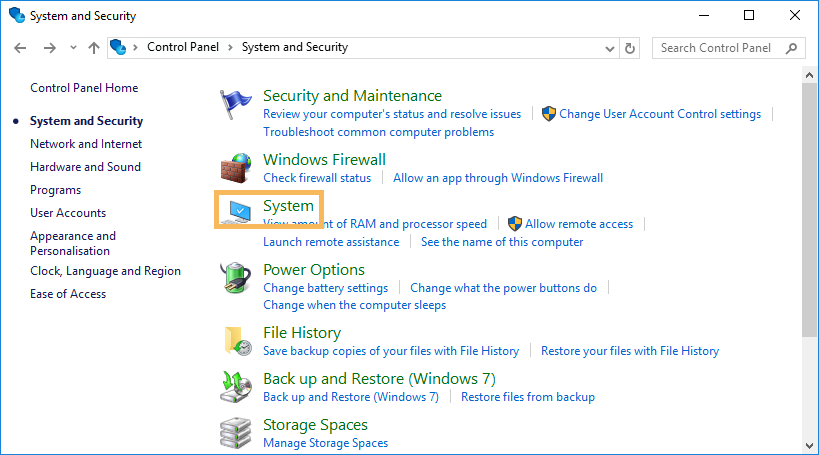Open the Power Options battery icon
This screenshot has width=819, height=455.
[237, 278]
